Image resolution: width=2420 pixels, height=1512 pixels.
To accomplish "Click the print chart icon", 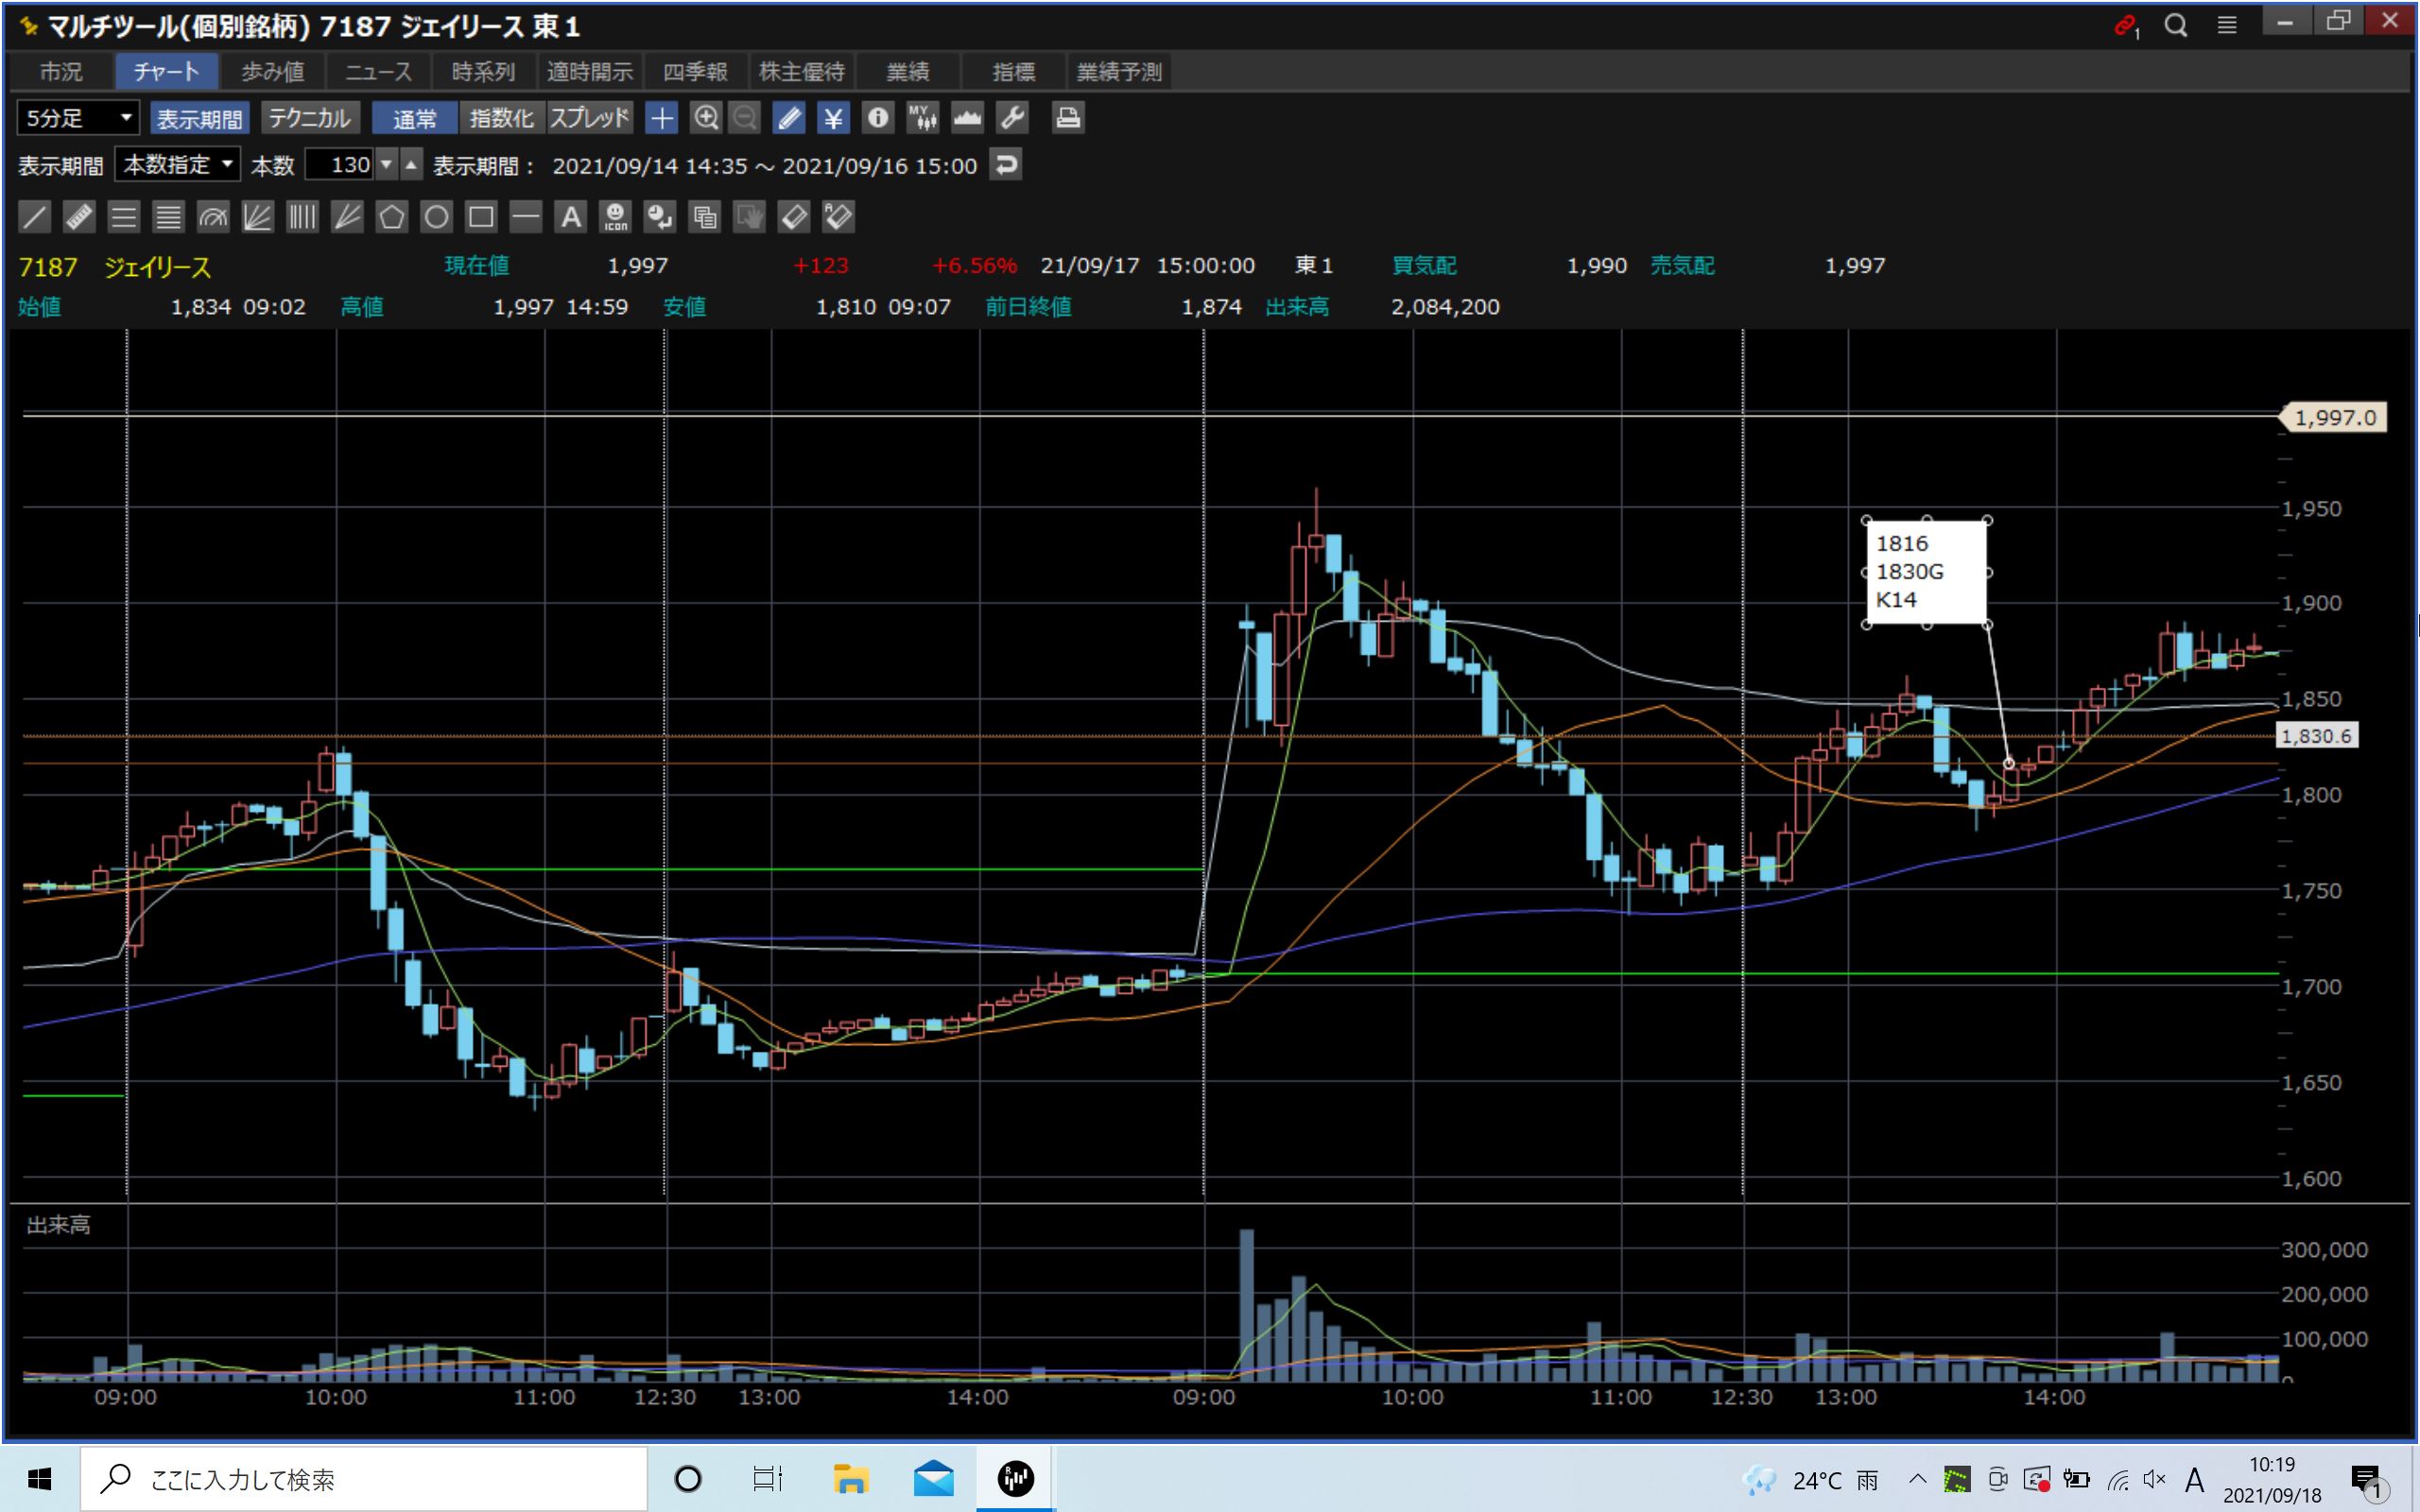I will click(1067, 118).
